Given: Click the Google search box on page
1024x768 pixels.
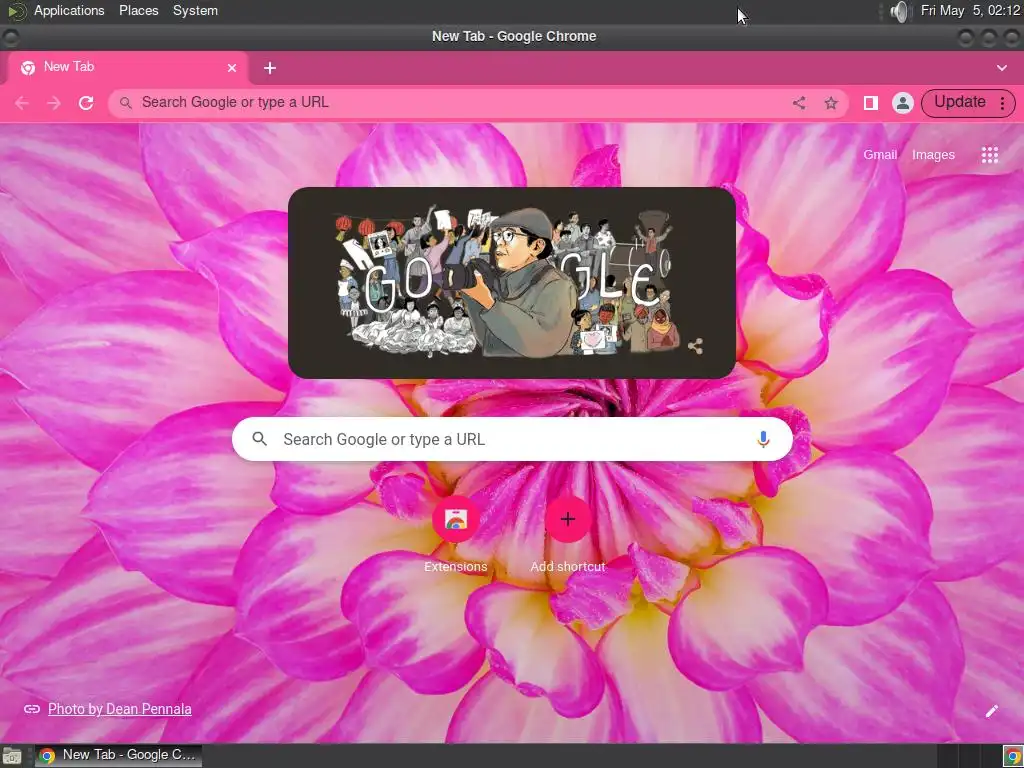Looking at the screenshot, I should (512, 440).
